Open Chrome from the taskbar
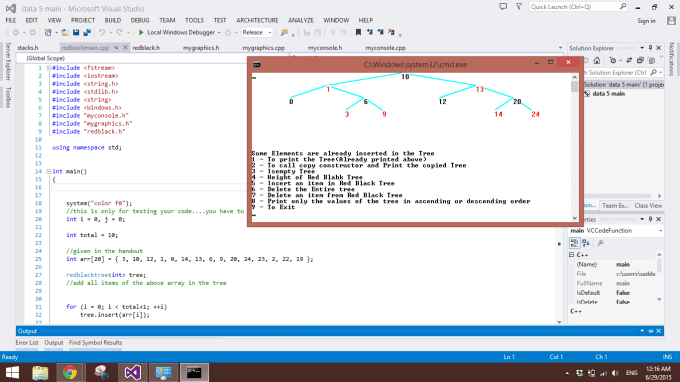 [70, 372]
